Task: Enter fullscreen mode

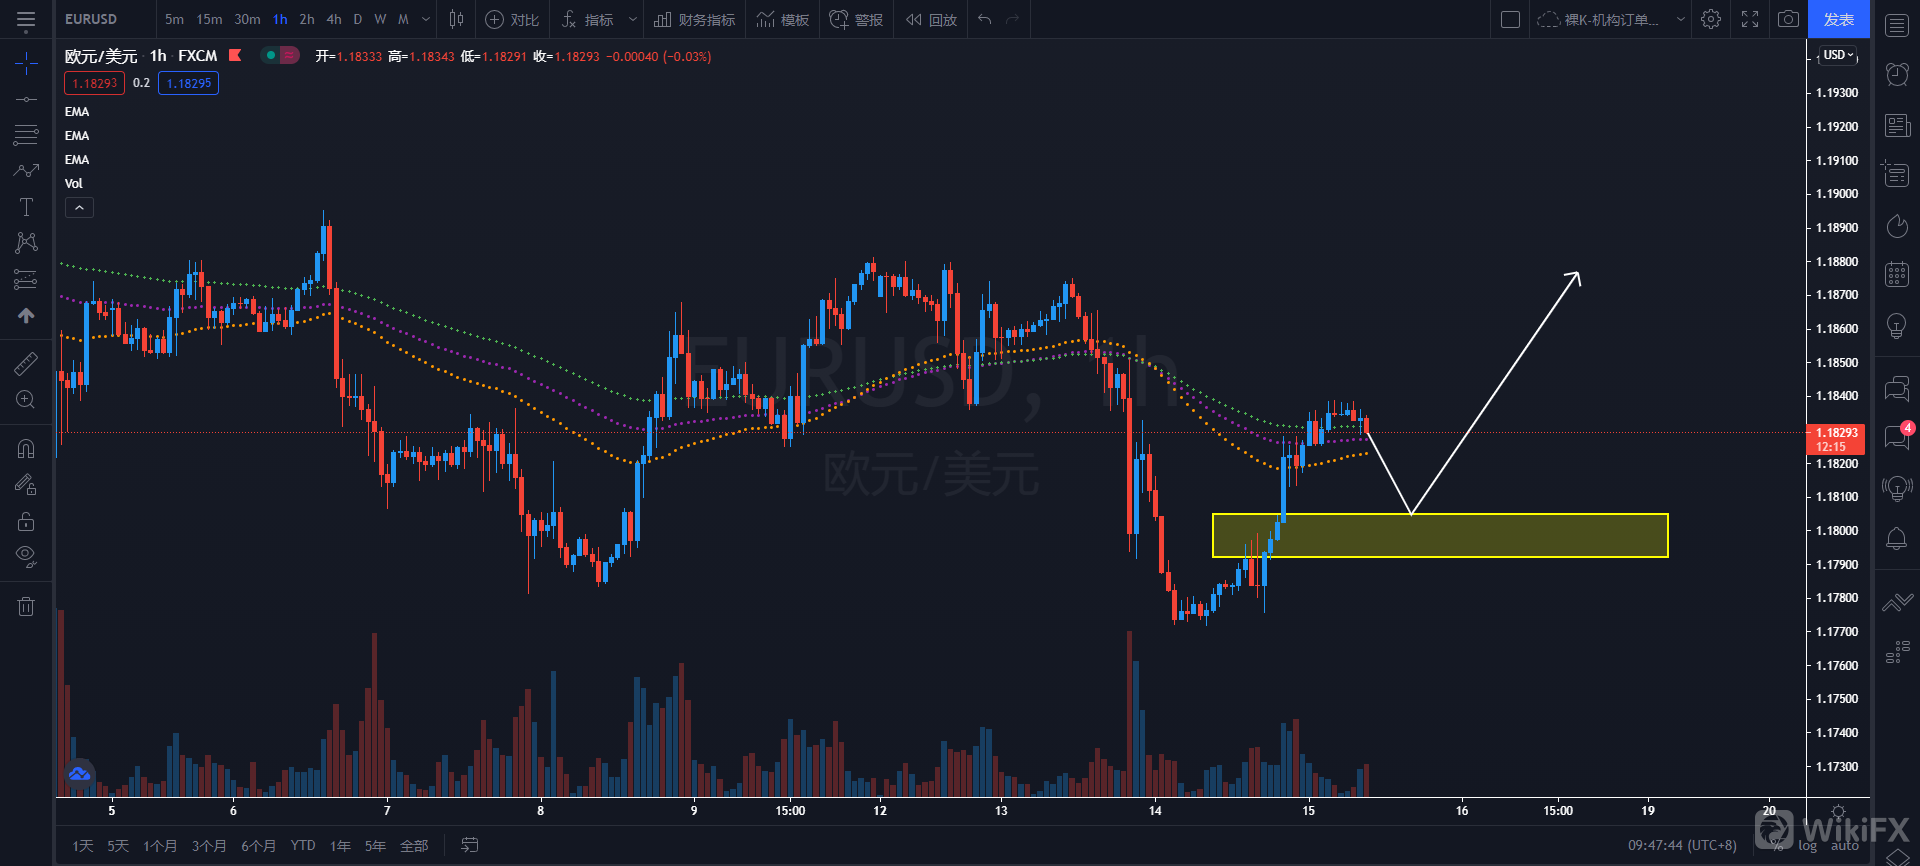Action: click(x=1750, y=19)
